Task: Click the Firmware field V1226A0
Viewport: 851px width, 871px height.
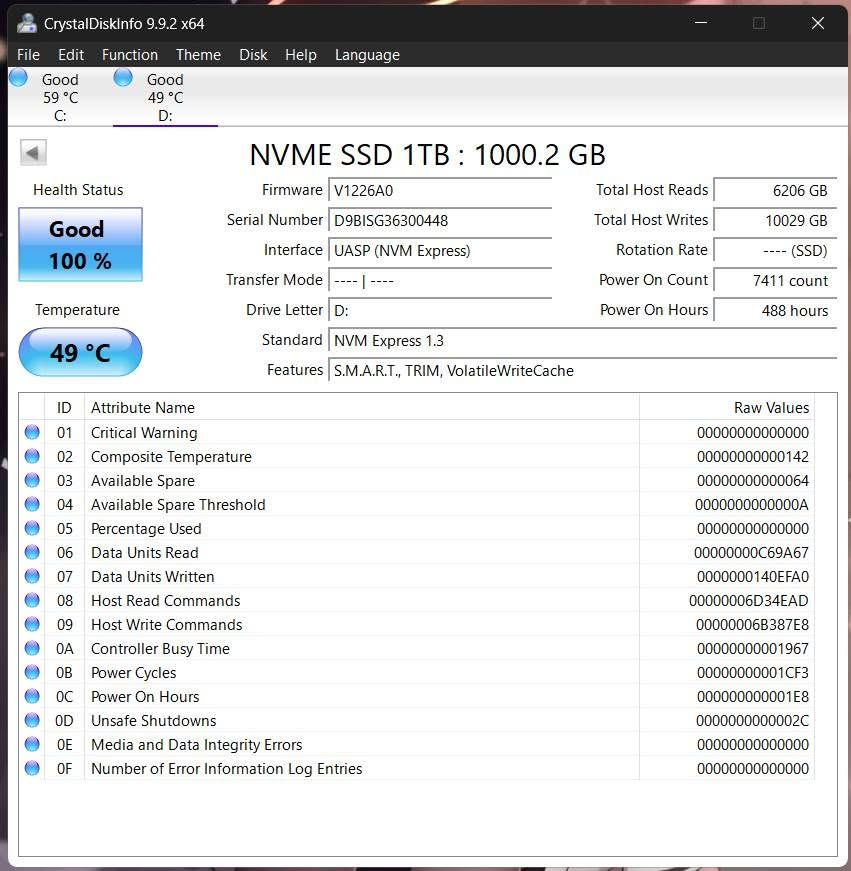Action: (x=440, y=191)
